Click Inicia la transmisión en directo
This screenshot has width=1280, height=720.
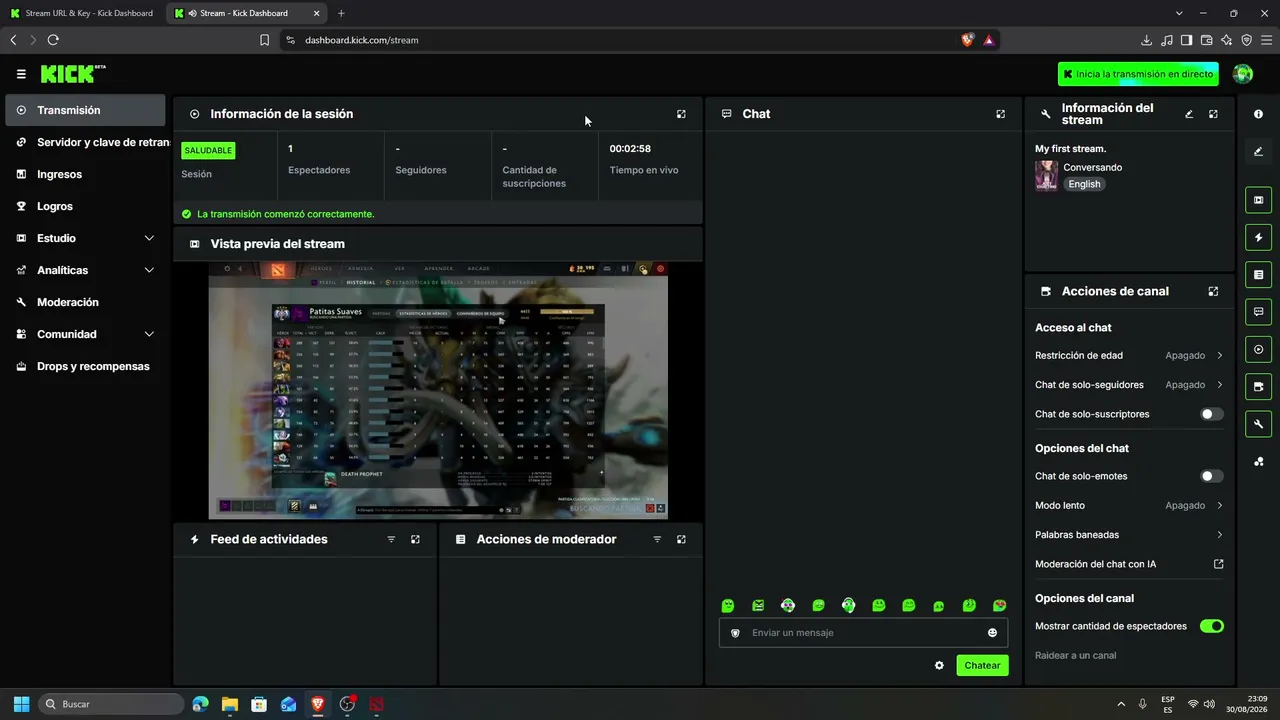point(1138,74)
